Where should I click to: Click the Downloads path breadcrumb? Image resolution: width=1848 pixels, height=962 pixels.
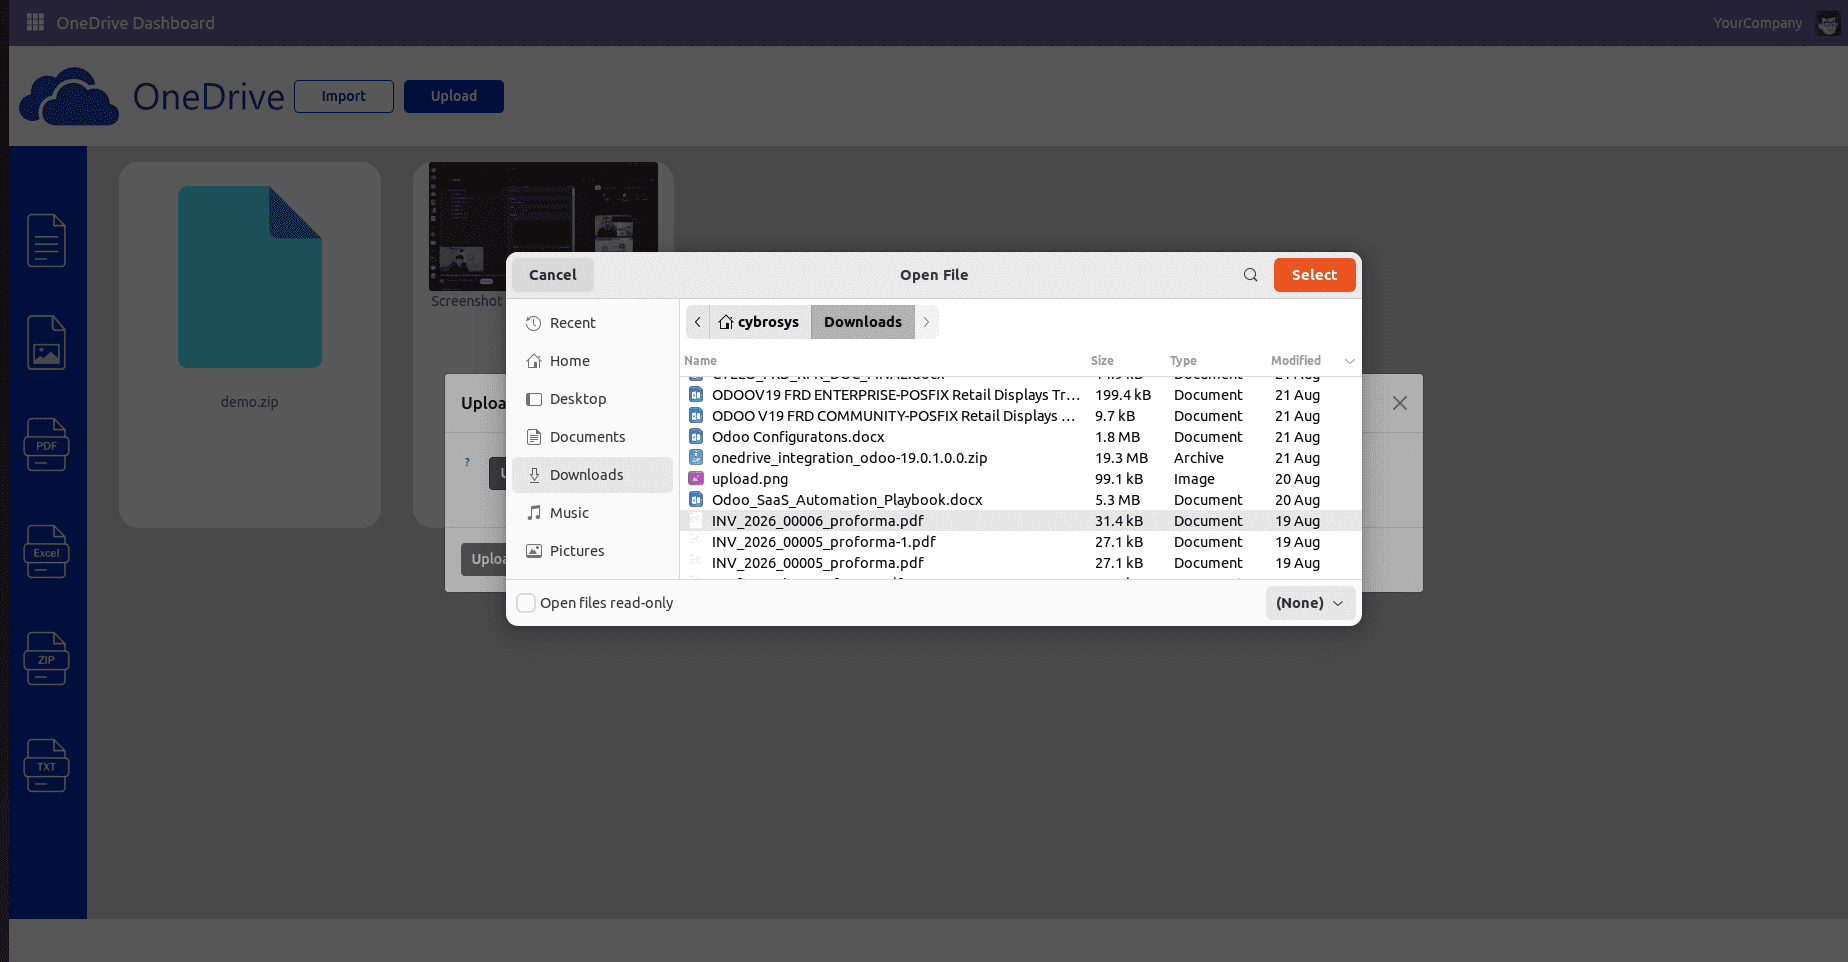863,322
